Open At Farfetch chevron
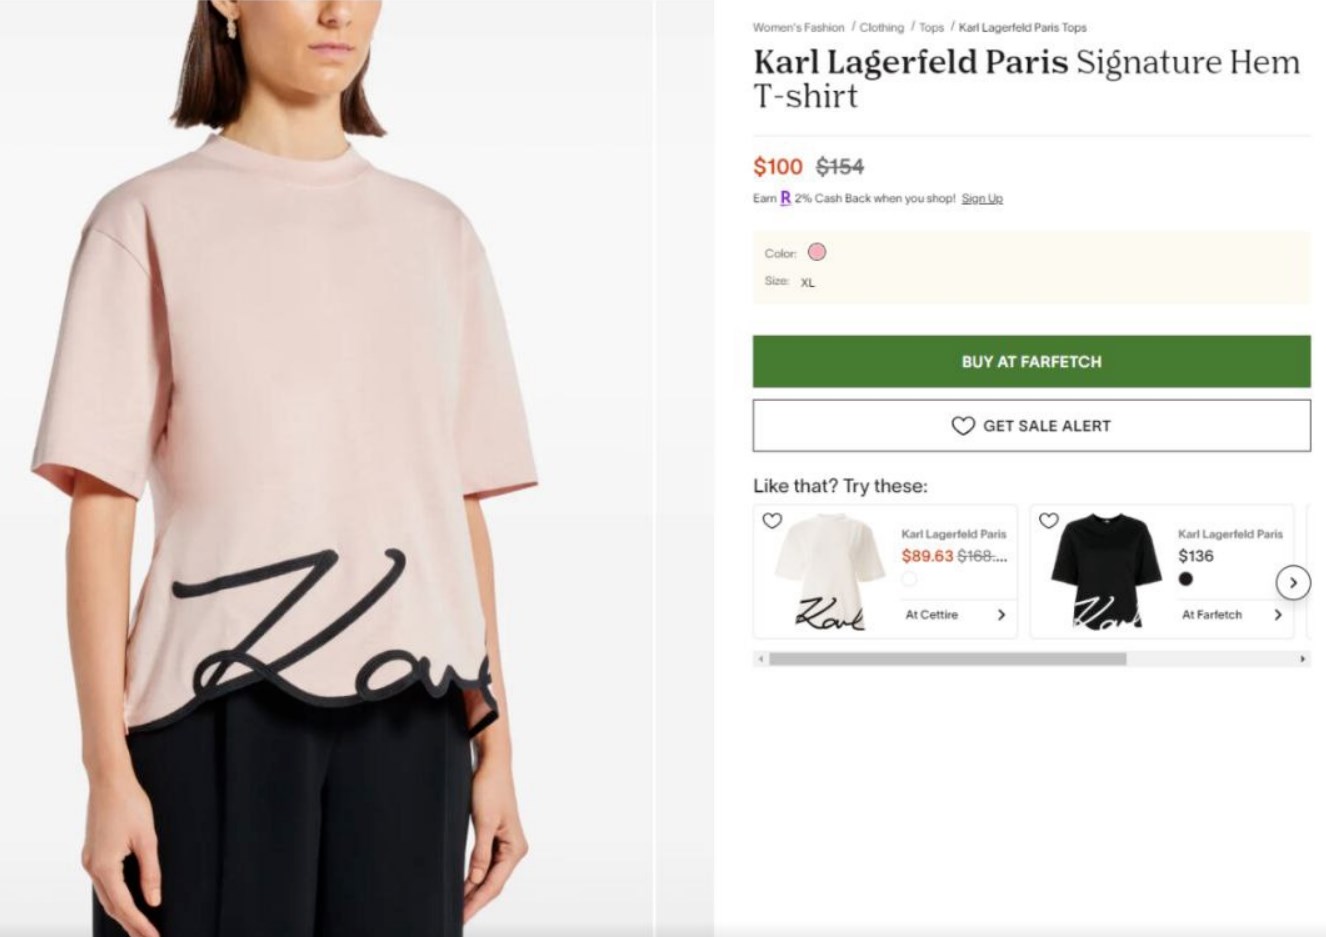Viewport: 1326px width, 937px height. (1278, 615)
